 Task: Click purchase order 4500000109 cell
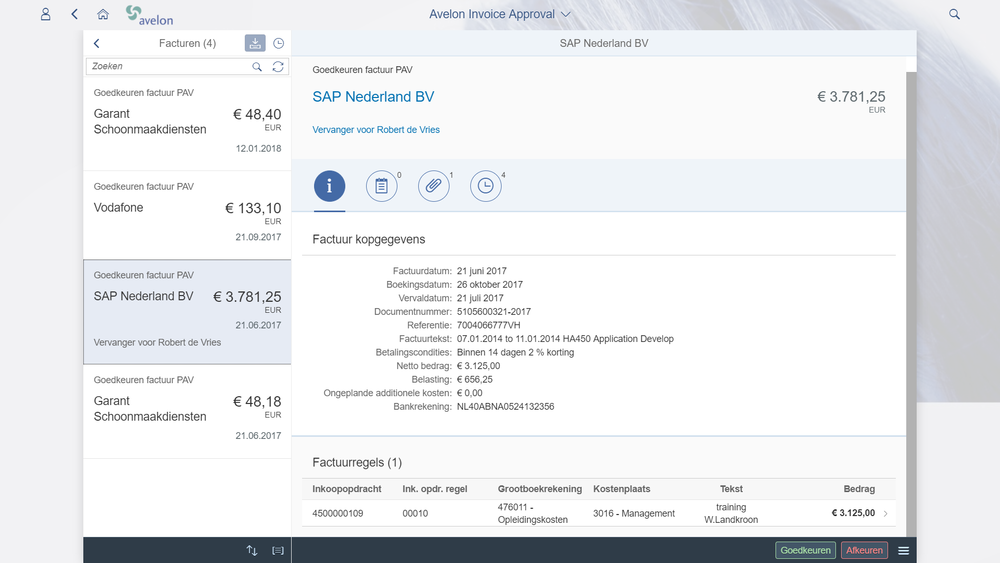(x=338, y=513)
